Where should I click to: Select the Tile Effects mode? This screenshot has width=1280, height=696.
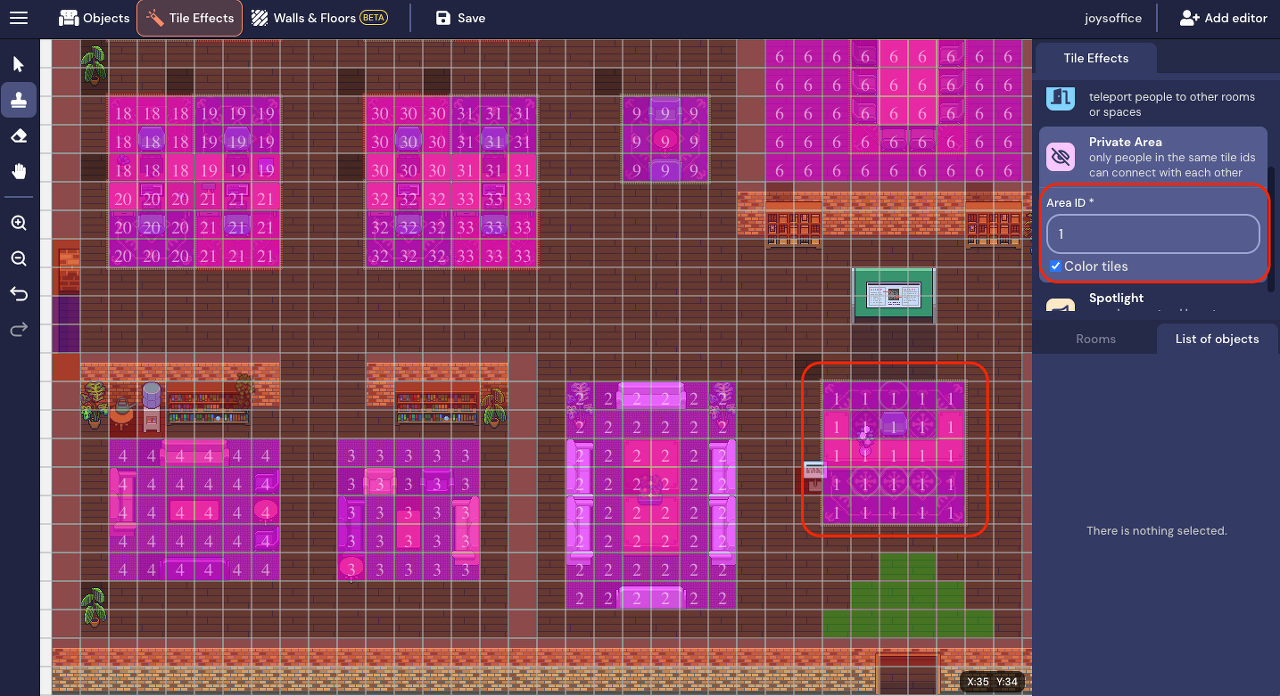pos(190,18)
